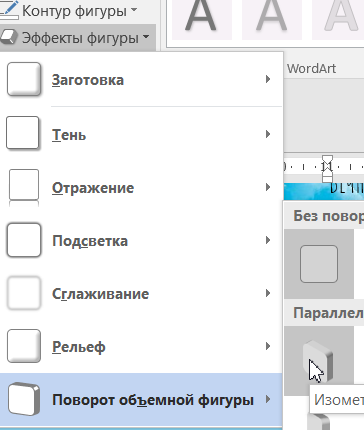Open the Контур фигуры dropdown arrow
This screenshot has width=364, height=430.
134,10
